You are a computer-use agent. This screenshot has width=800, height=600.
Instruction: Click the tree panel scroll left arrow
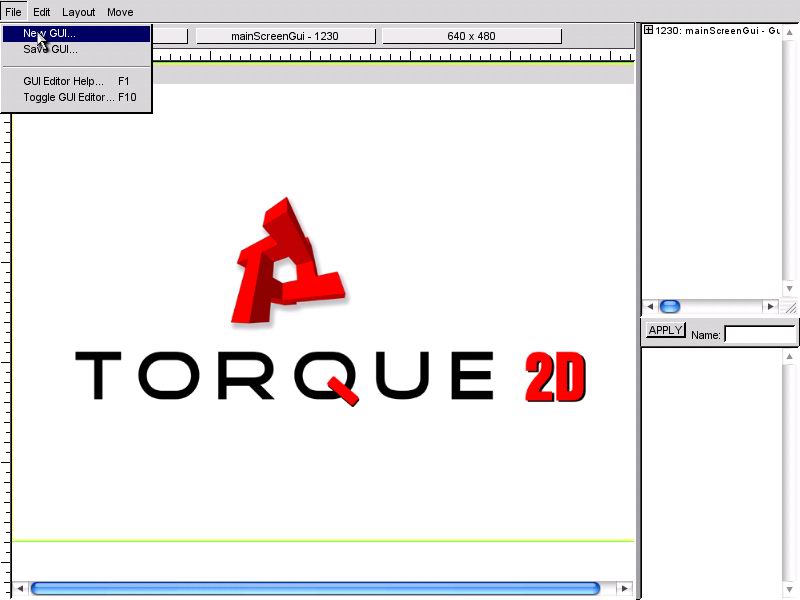(649, 306)
